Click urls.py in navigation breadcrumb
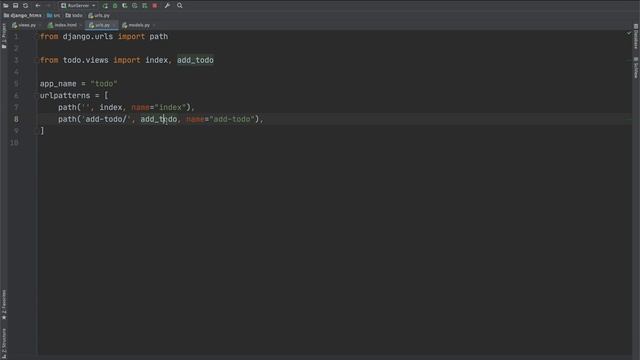Screen dimensions: 640x360 coord(99,16)
